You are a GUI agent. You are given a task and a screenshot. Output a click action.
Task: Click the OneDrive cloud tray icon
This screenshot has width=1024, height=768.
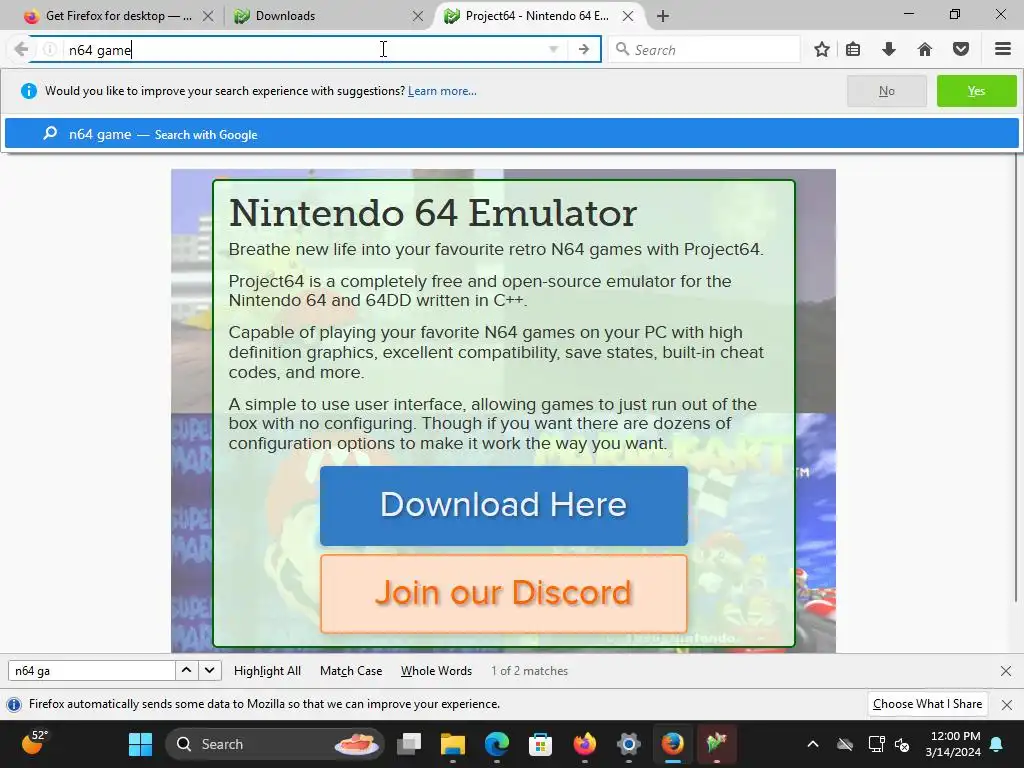click(845, 744)
